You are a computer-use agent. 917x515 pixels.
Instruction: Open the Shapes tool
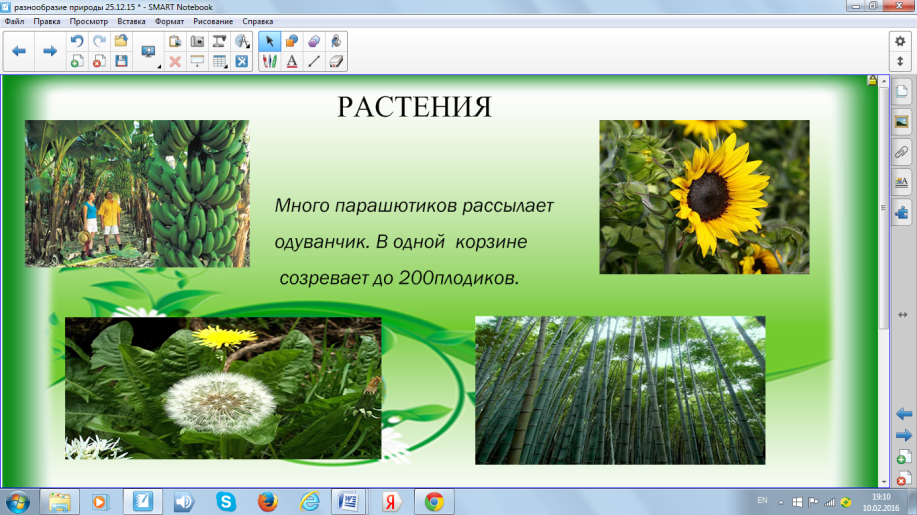[292, 41]
